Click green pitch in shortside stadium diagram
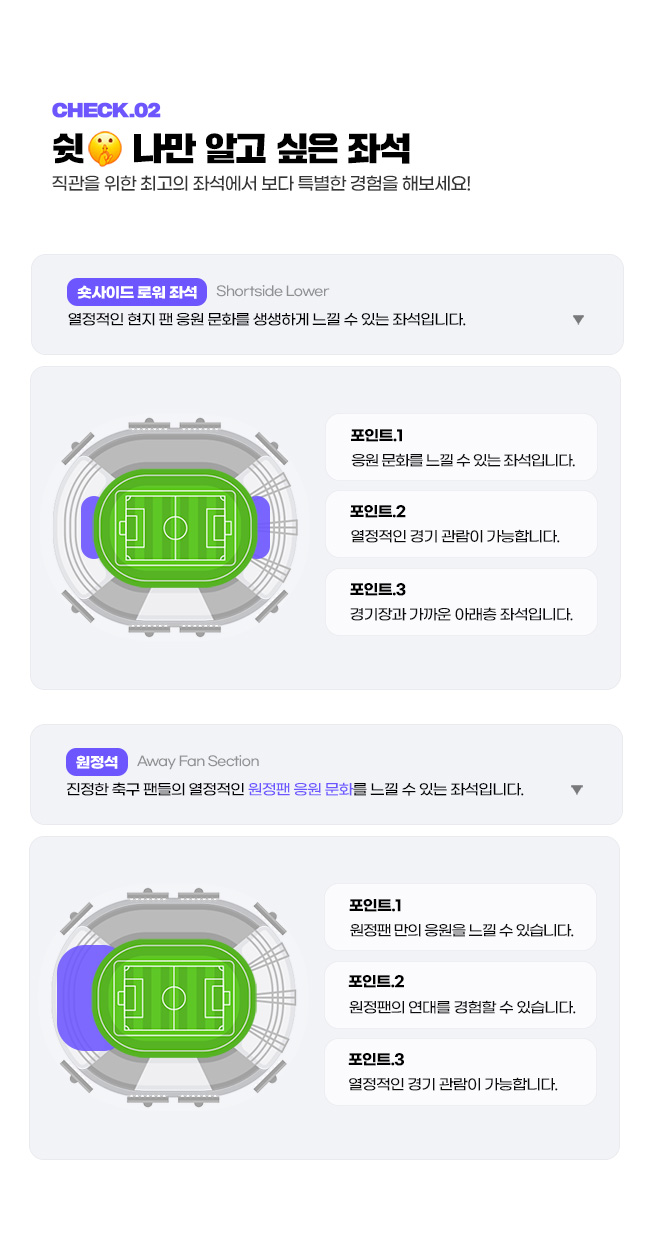 click(175, 526)
